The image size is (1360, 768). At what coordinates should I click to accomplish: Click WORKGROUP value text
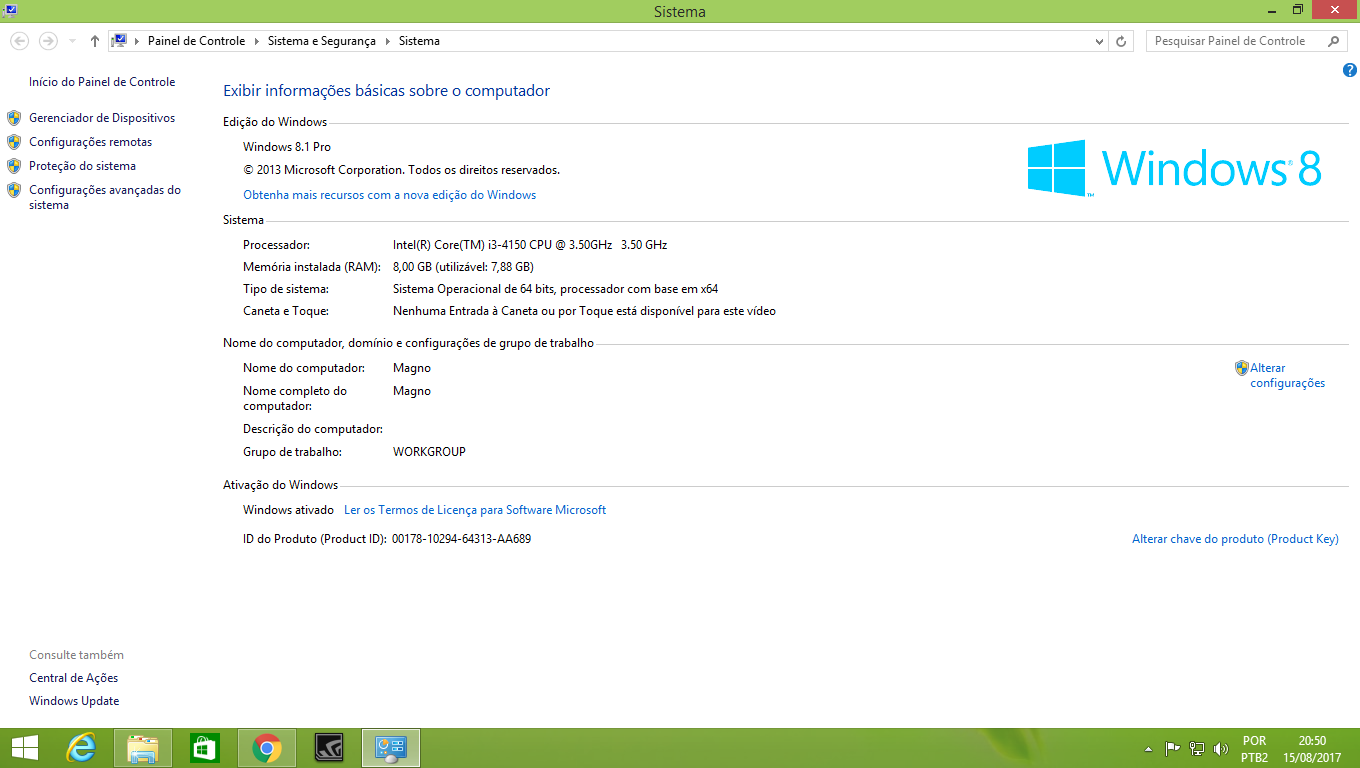click(429, 452)
